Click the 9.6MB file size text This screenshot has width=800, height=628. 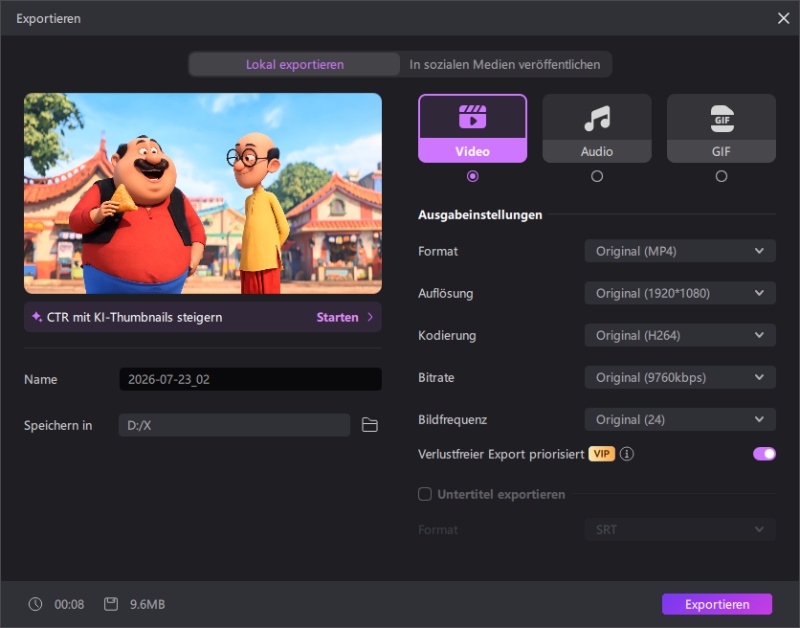click(x=147, y=605)
